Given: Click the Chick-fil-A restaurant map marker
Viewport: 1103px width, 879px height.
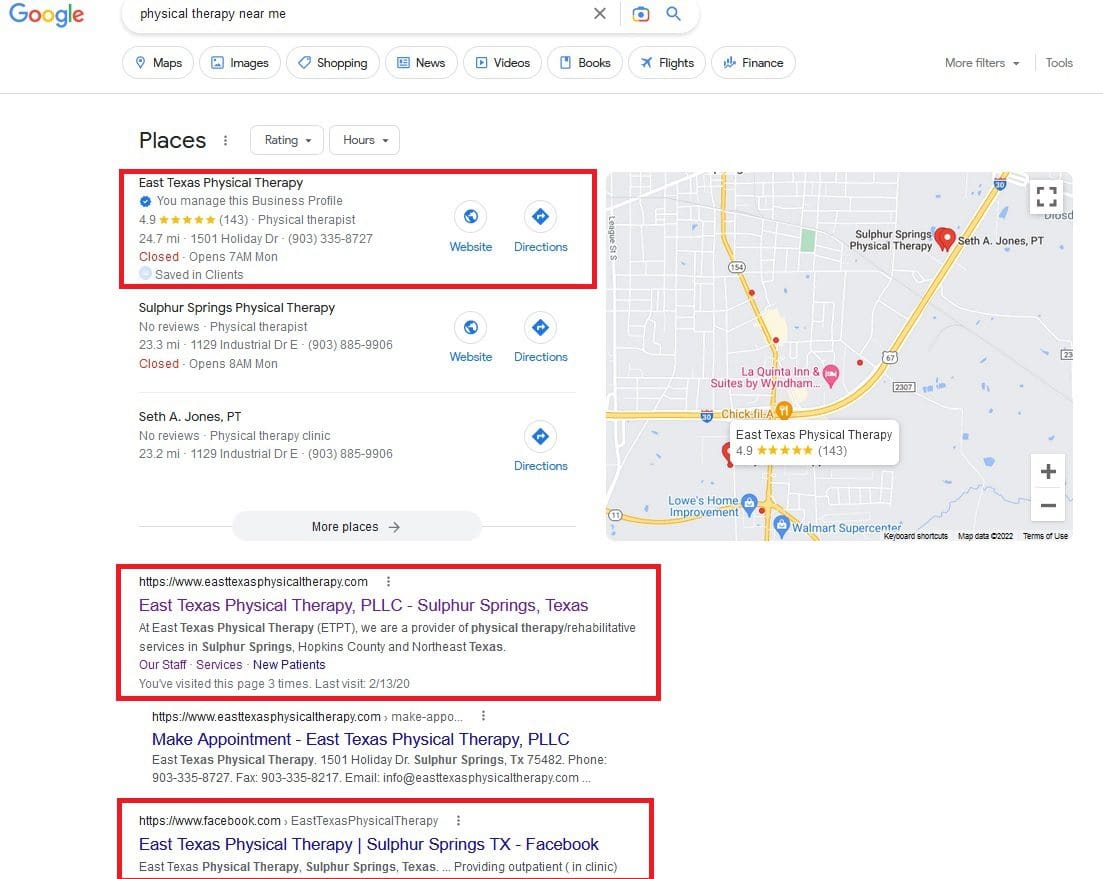Looking at the screenshot, I should point(784,410).
